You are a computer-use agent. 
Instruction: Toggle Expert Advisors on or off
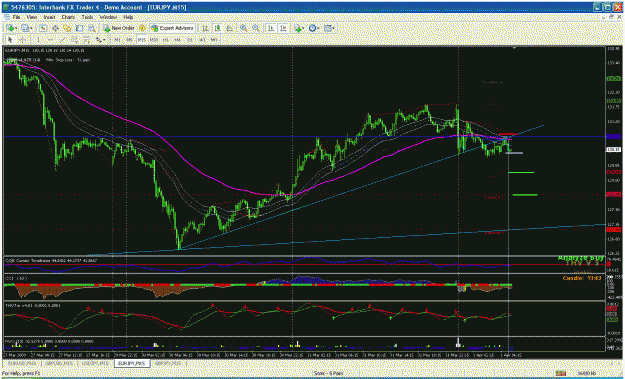tap(173, 28)
